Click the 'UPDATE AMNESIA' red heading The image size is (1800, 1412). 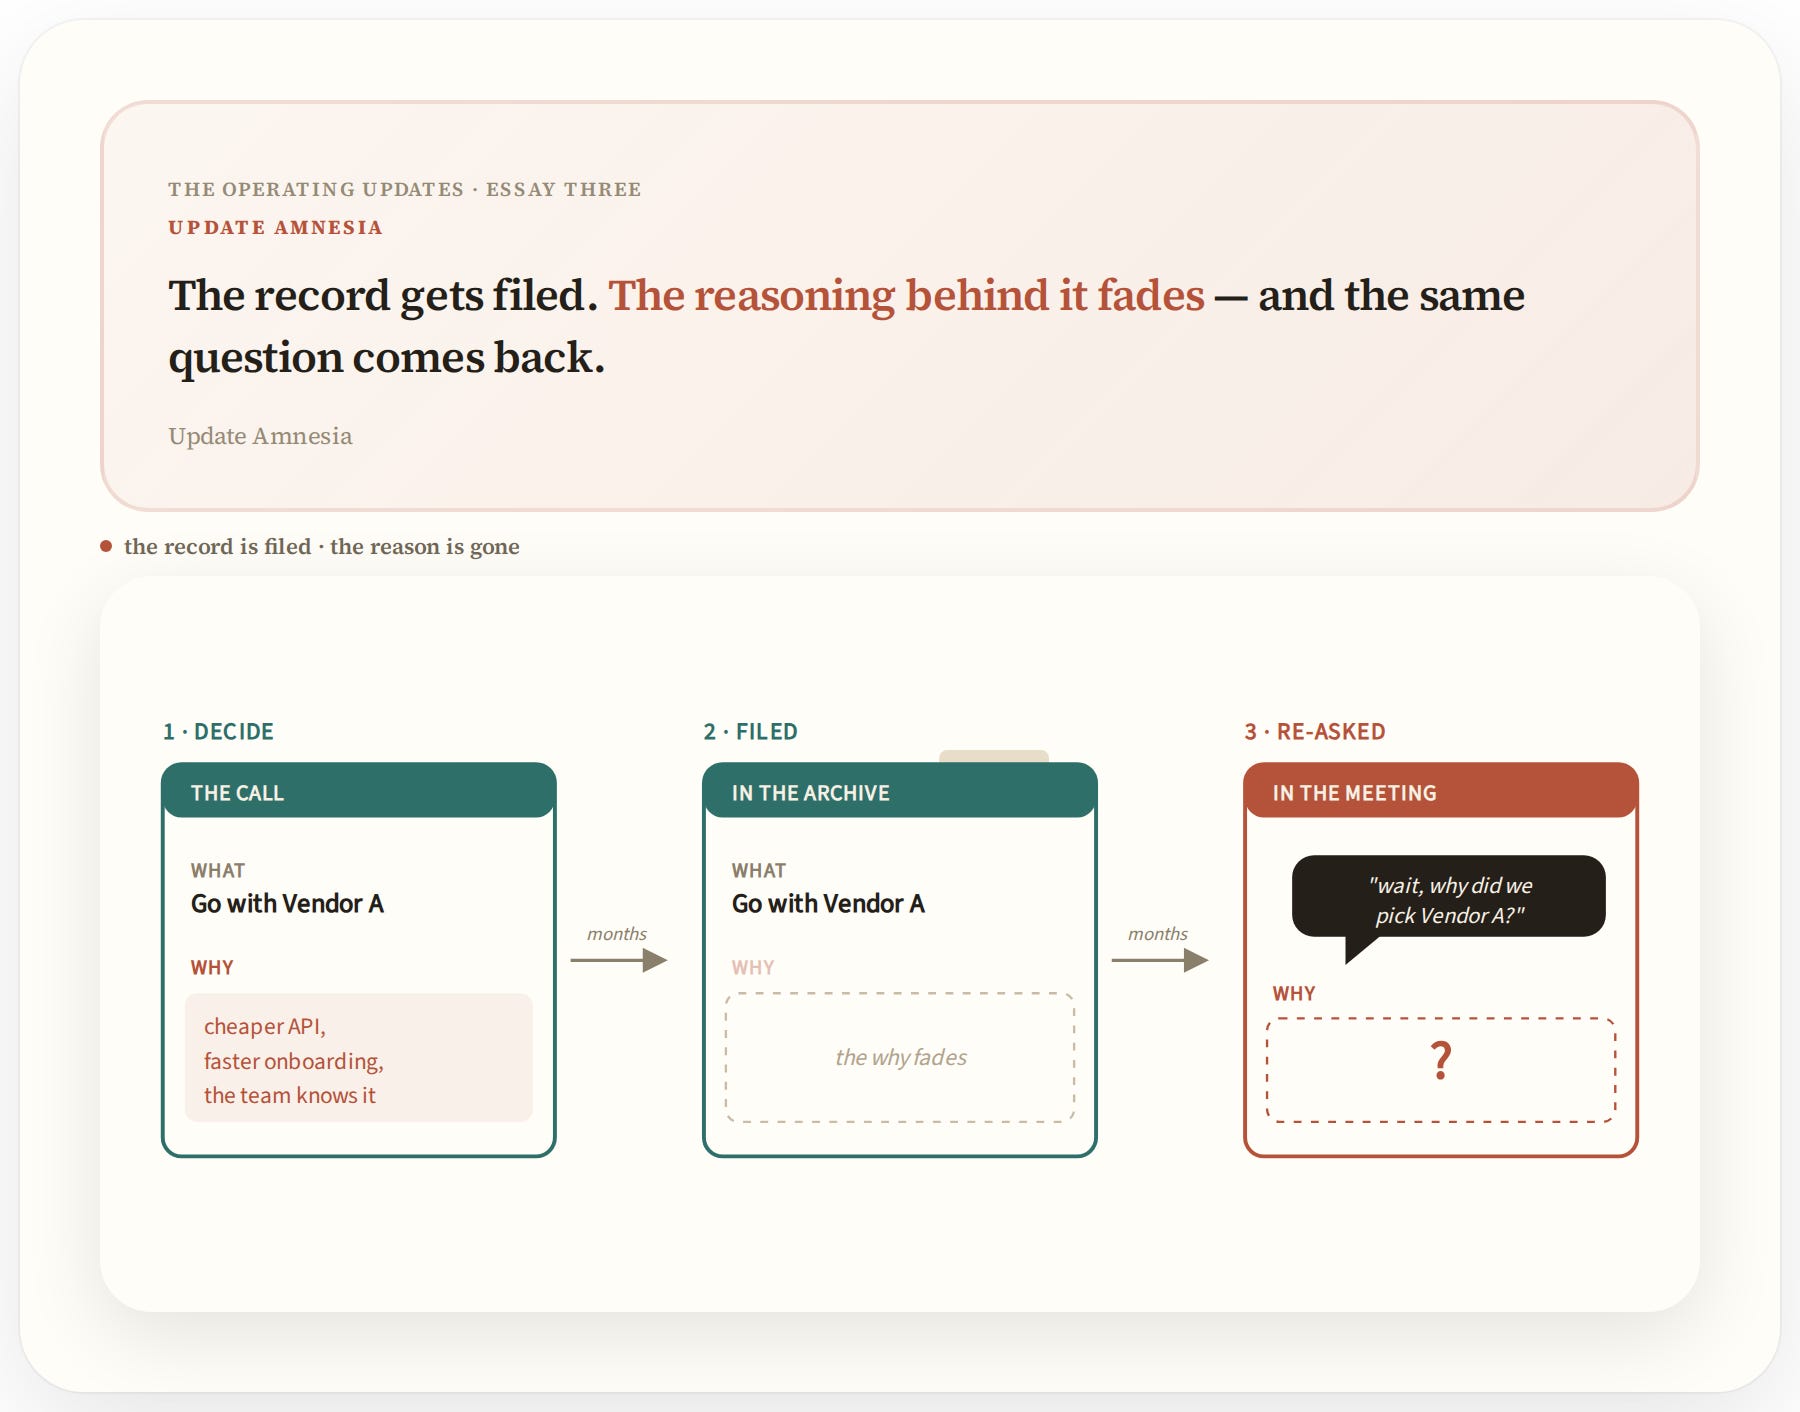275,228
